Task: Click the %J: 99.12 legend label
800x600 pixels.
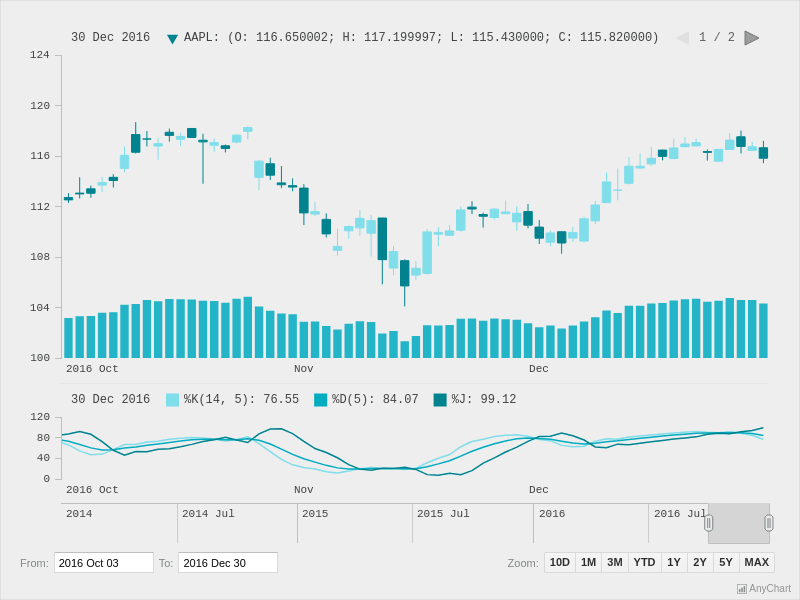Action: (484, 399)
